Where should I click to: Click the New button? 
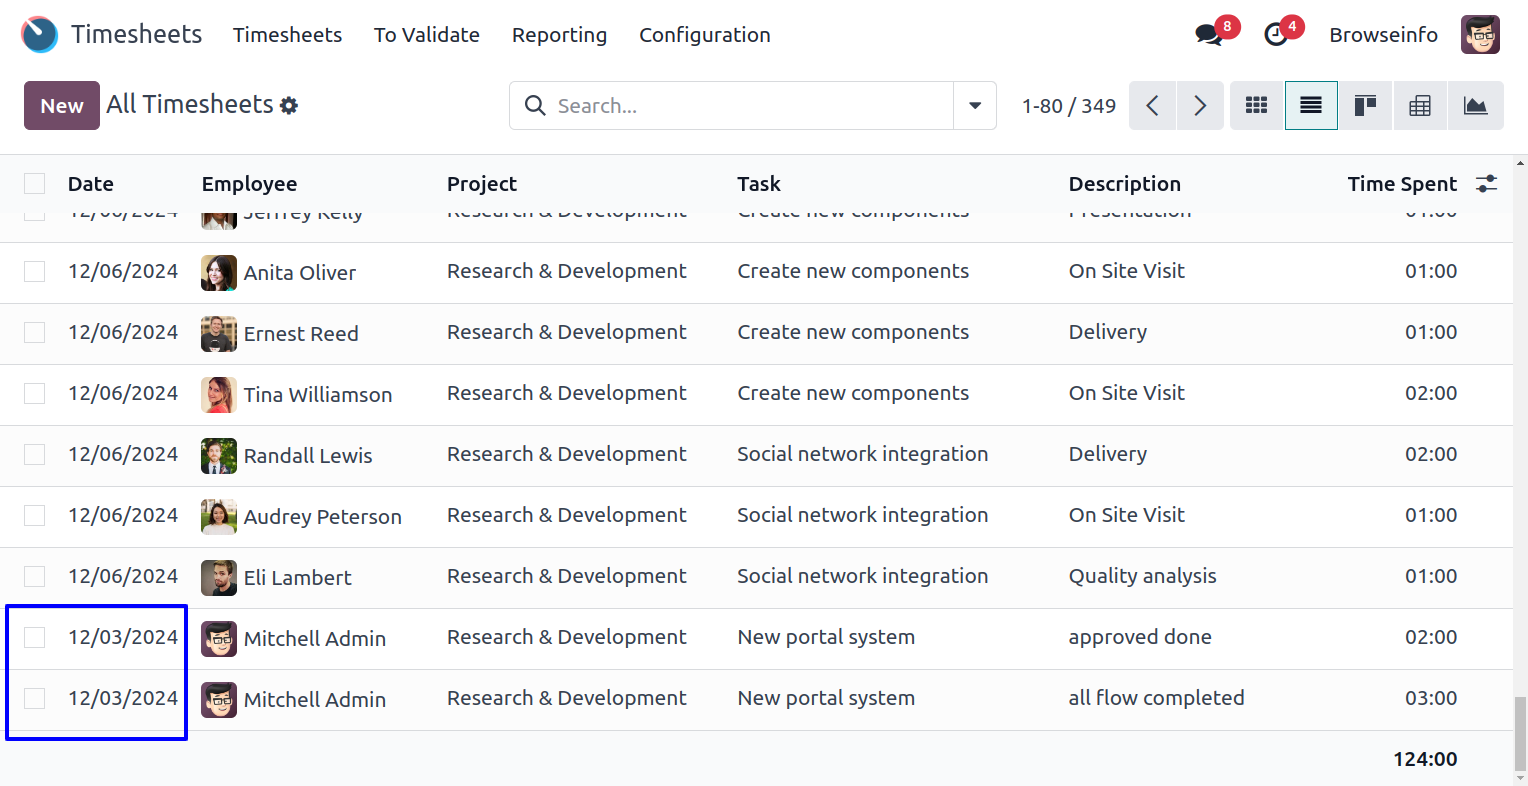[x=62, y=106]
